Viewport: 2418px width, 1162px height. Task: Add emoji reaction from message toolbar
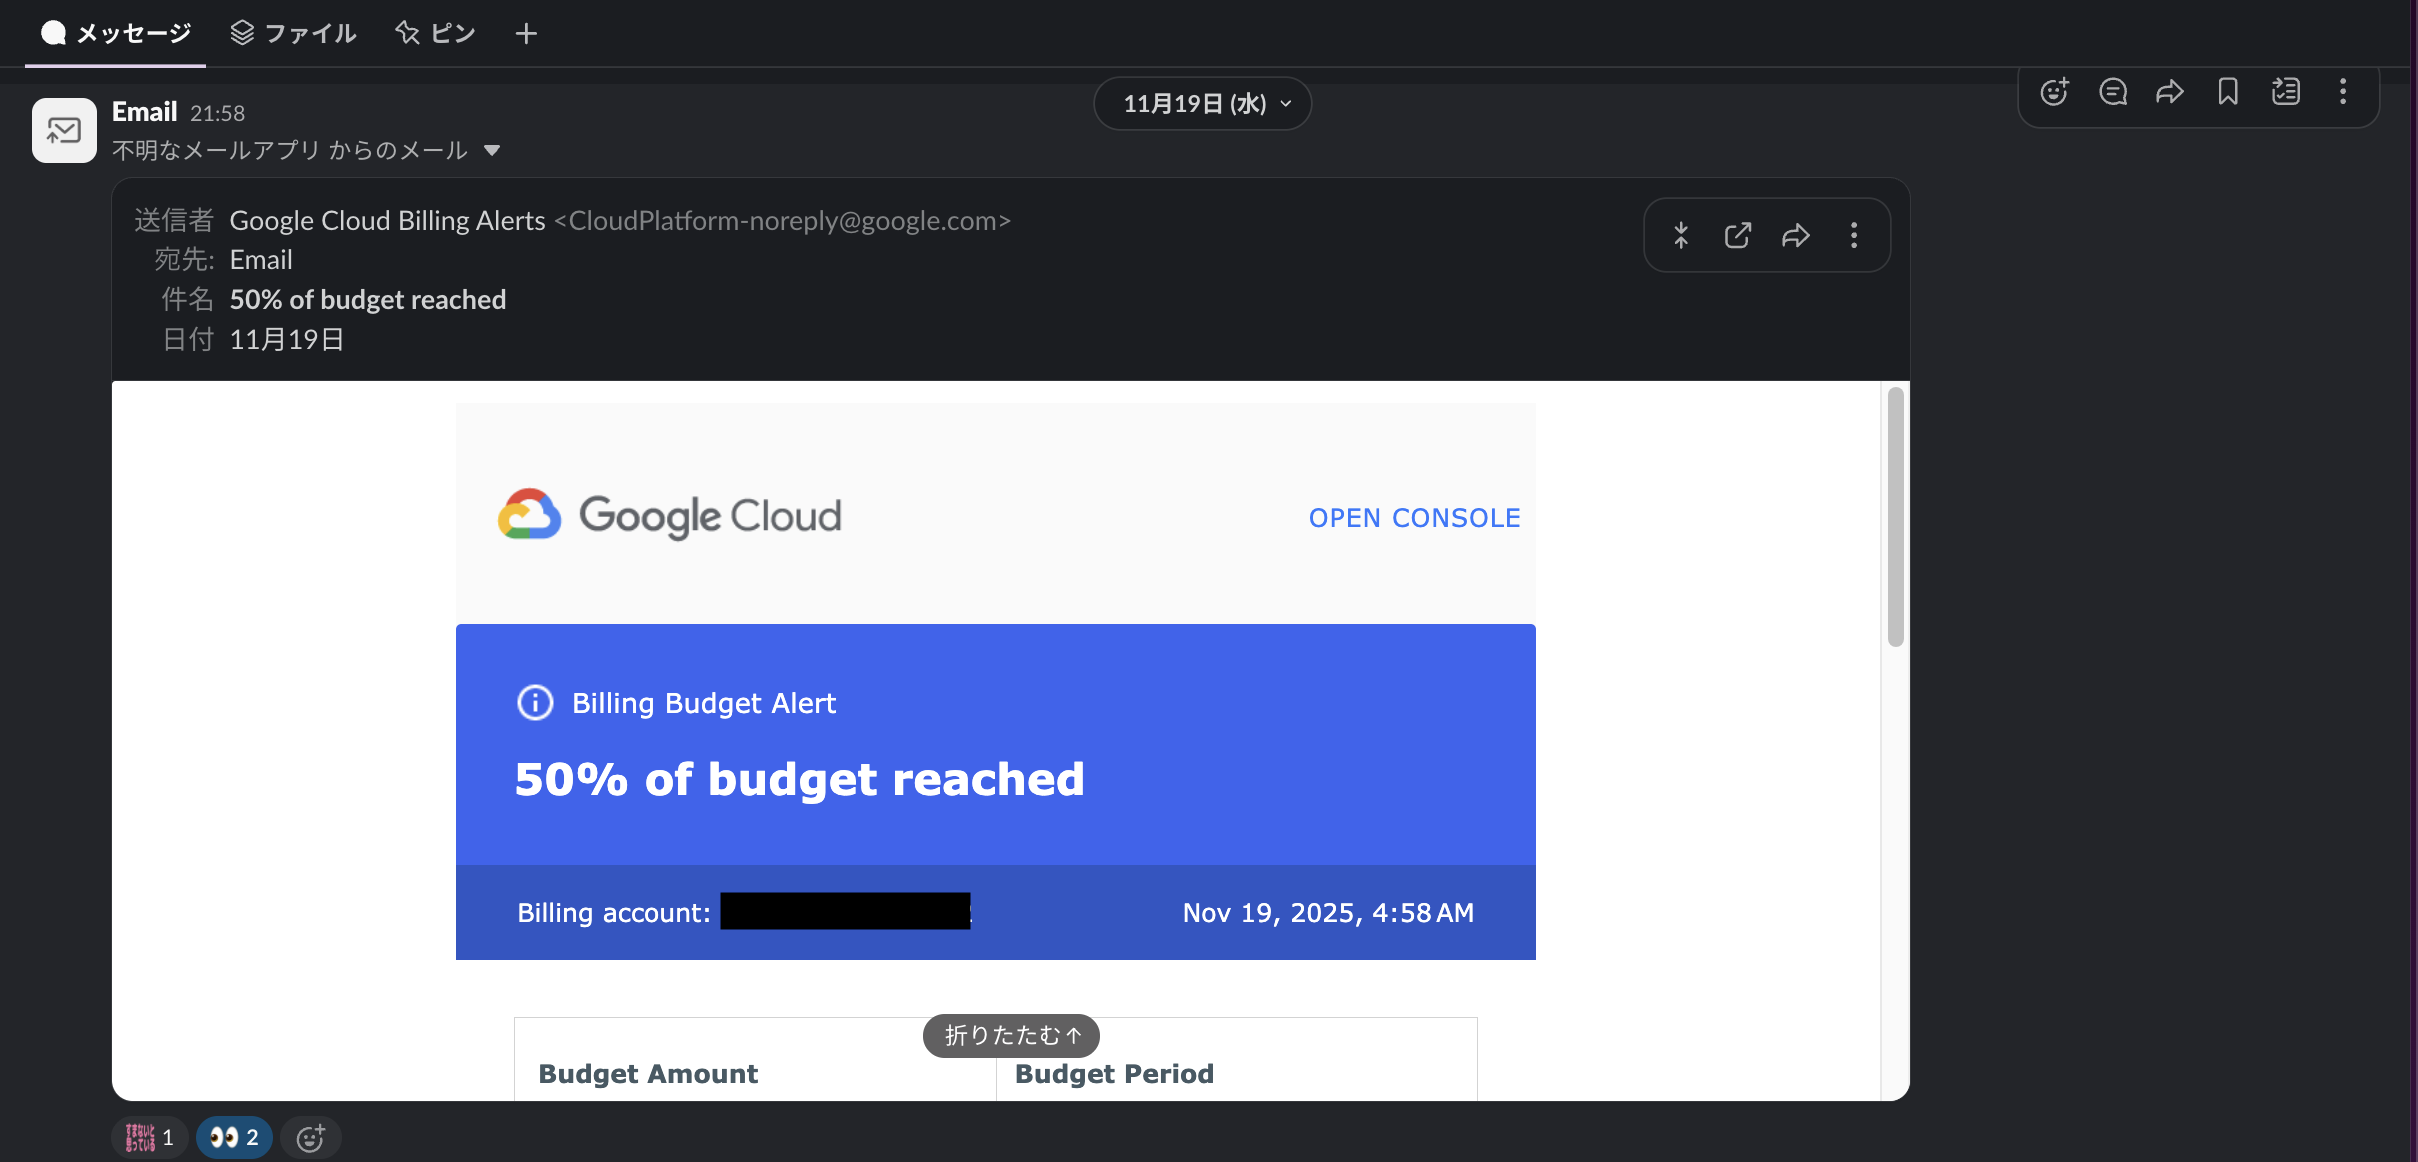point(2054,92)
